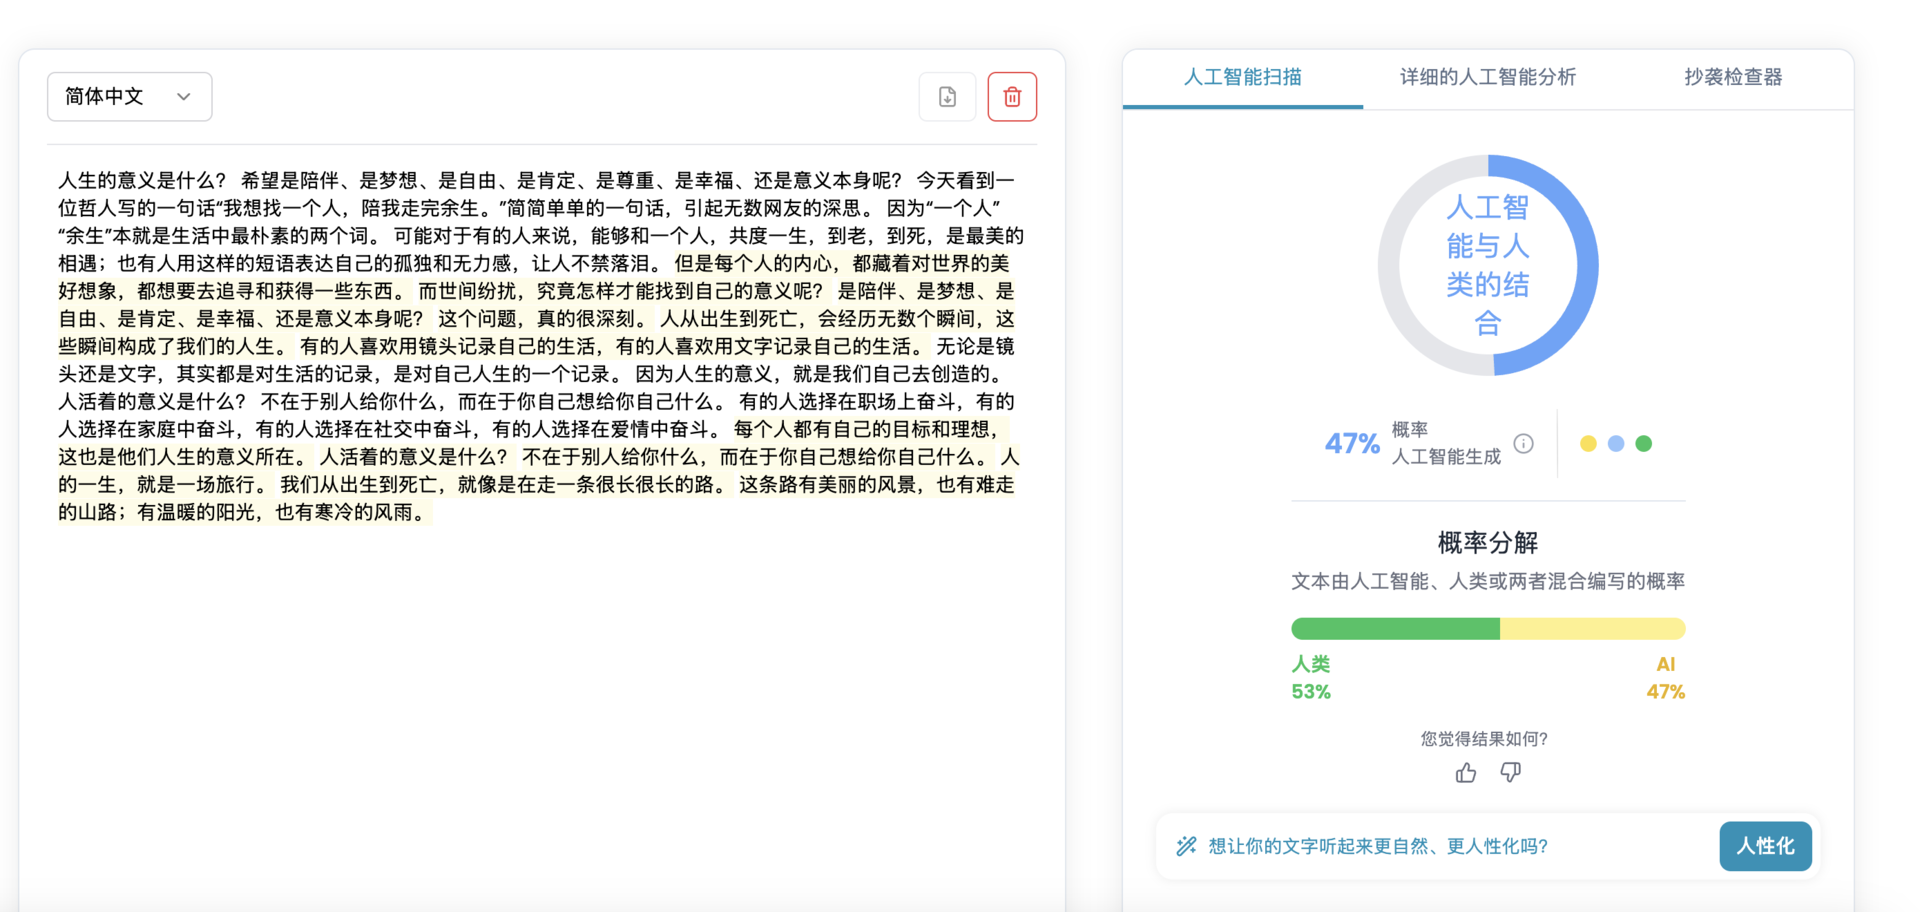The width and height of the screenshot is (1920, 912).
Task: Click the 人工智能与人类的结合 donut chart
Action: pos(1487,266)
